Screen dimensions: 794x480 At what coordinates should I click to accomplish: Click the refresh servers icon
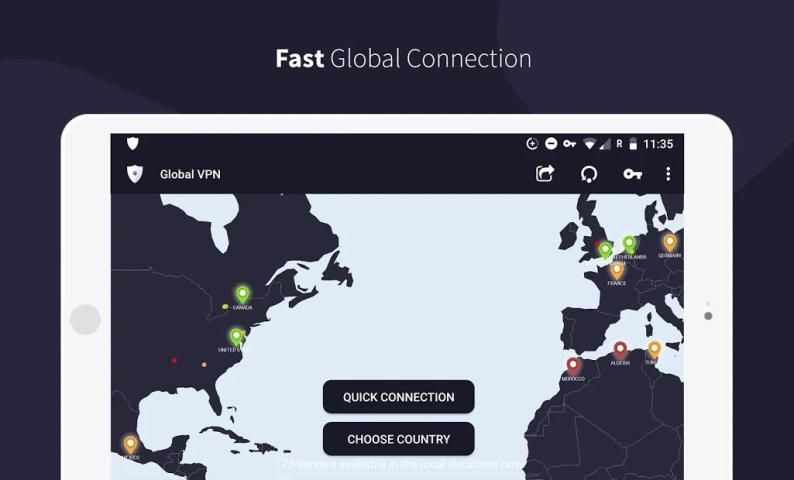coord(589,174)
